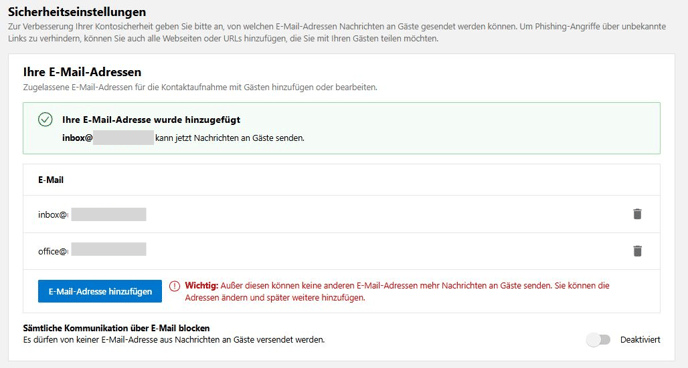Click the red 'Wichtig:' label
Image resolution: width=688 pixels, height=368 pixels.
pyautogui.click(x=201, y=286)
